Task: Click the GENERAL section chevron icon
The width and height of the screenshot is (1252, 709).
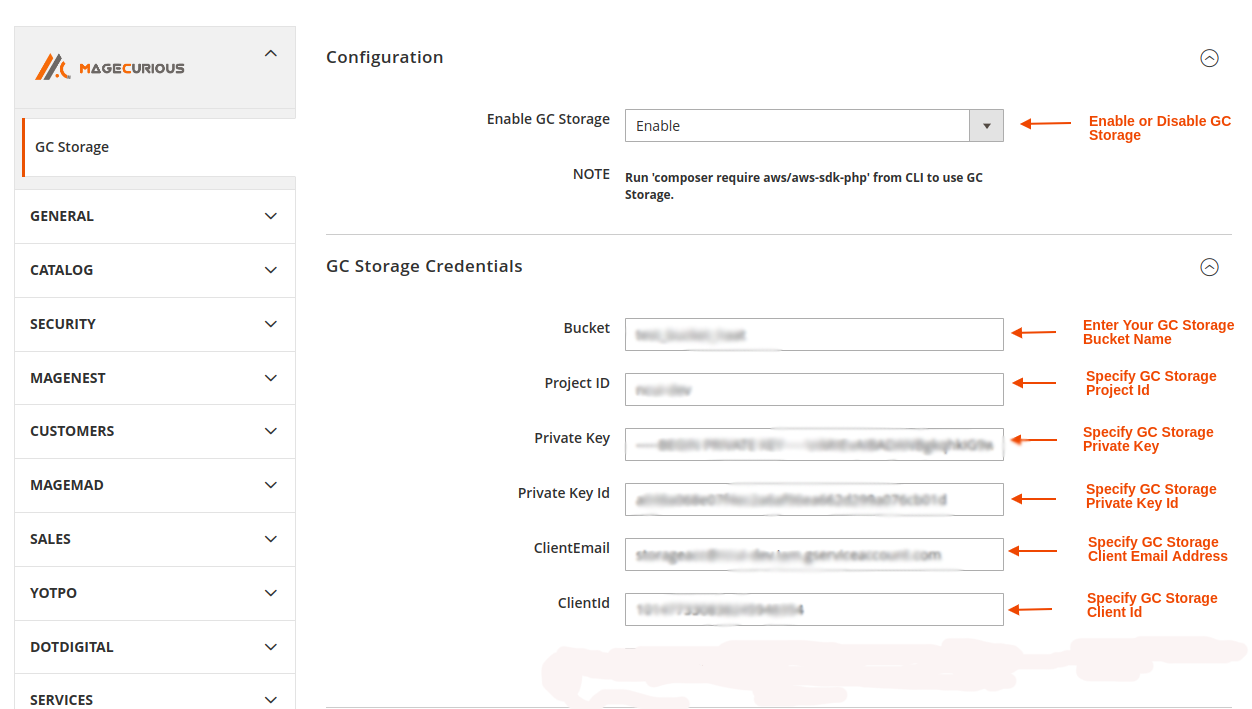Action: [x=270, y=216]
